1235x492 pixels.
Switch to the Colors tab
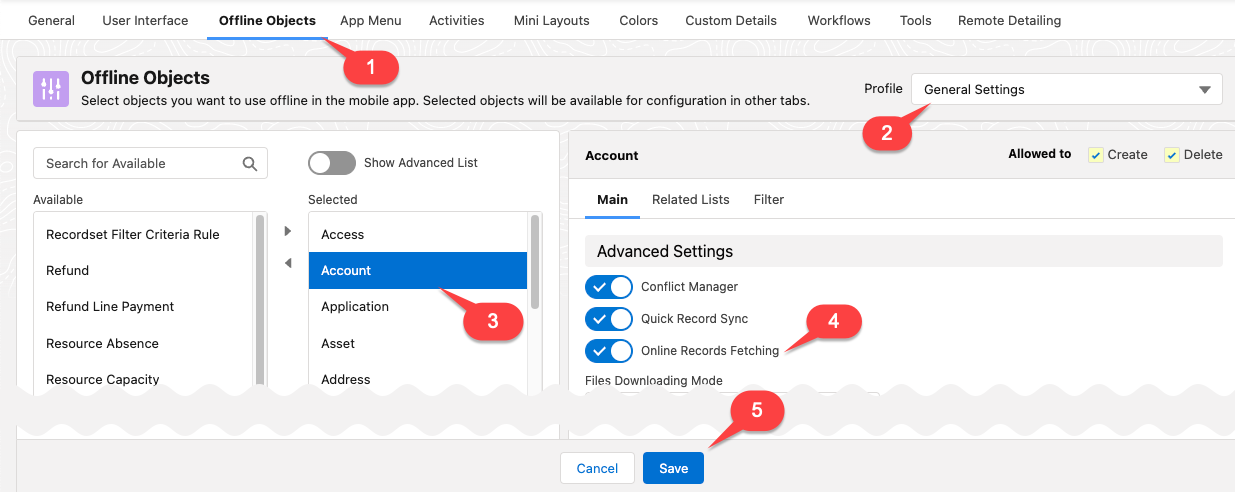[638, 20]
